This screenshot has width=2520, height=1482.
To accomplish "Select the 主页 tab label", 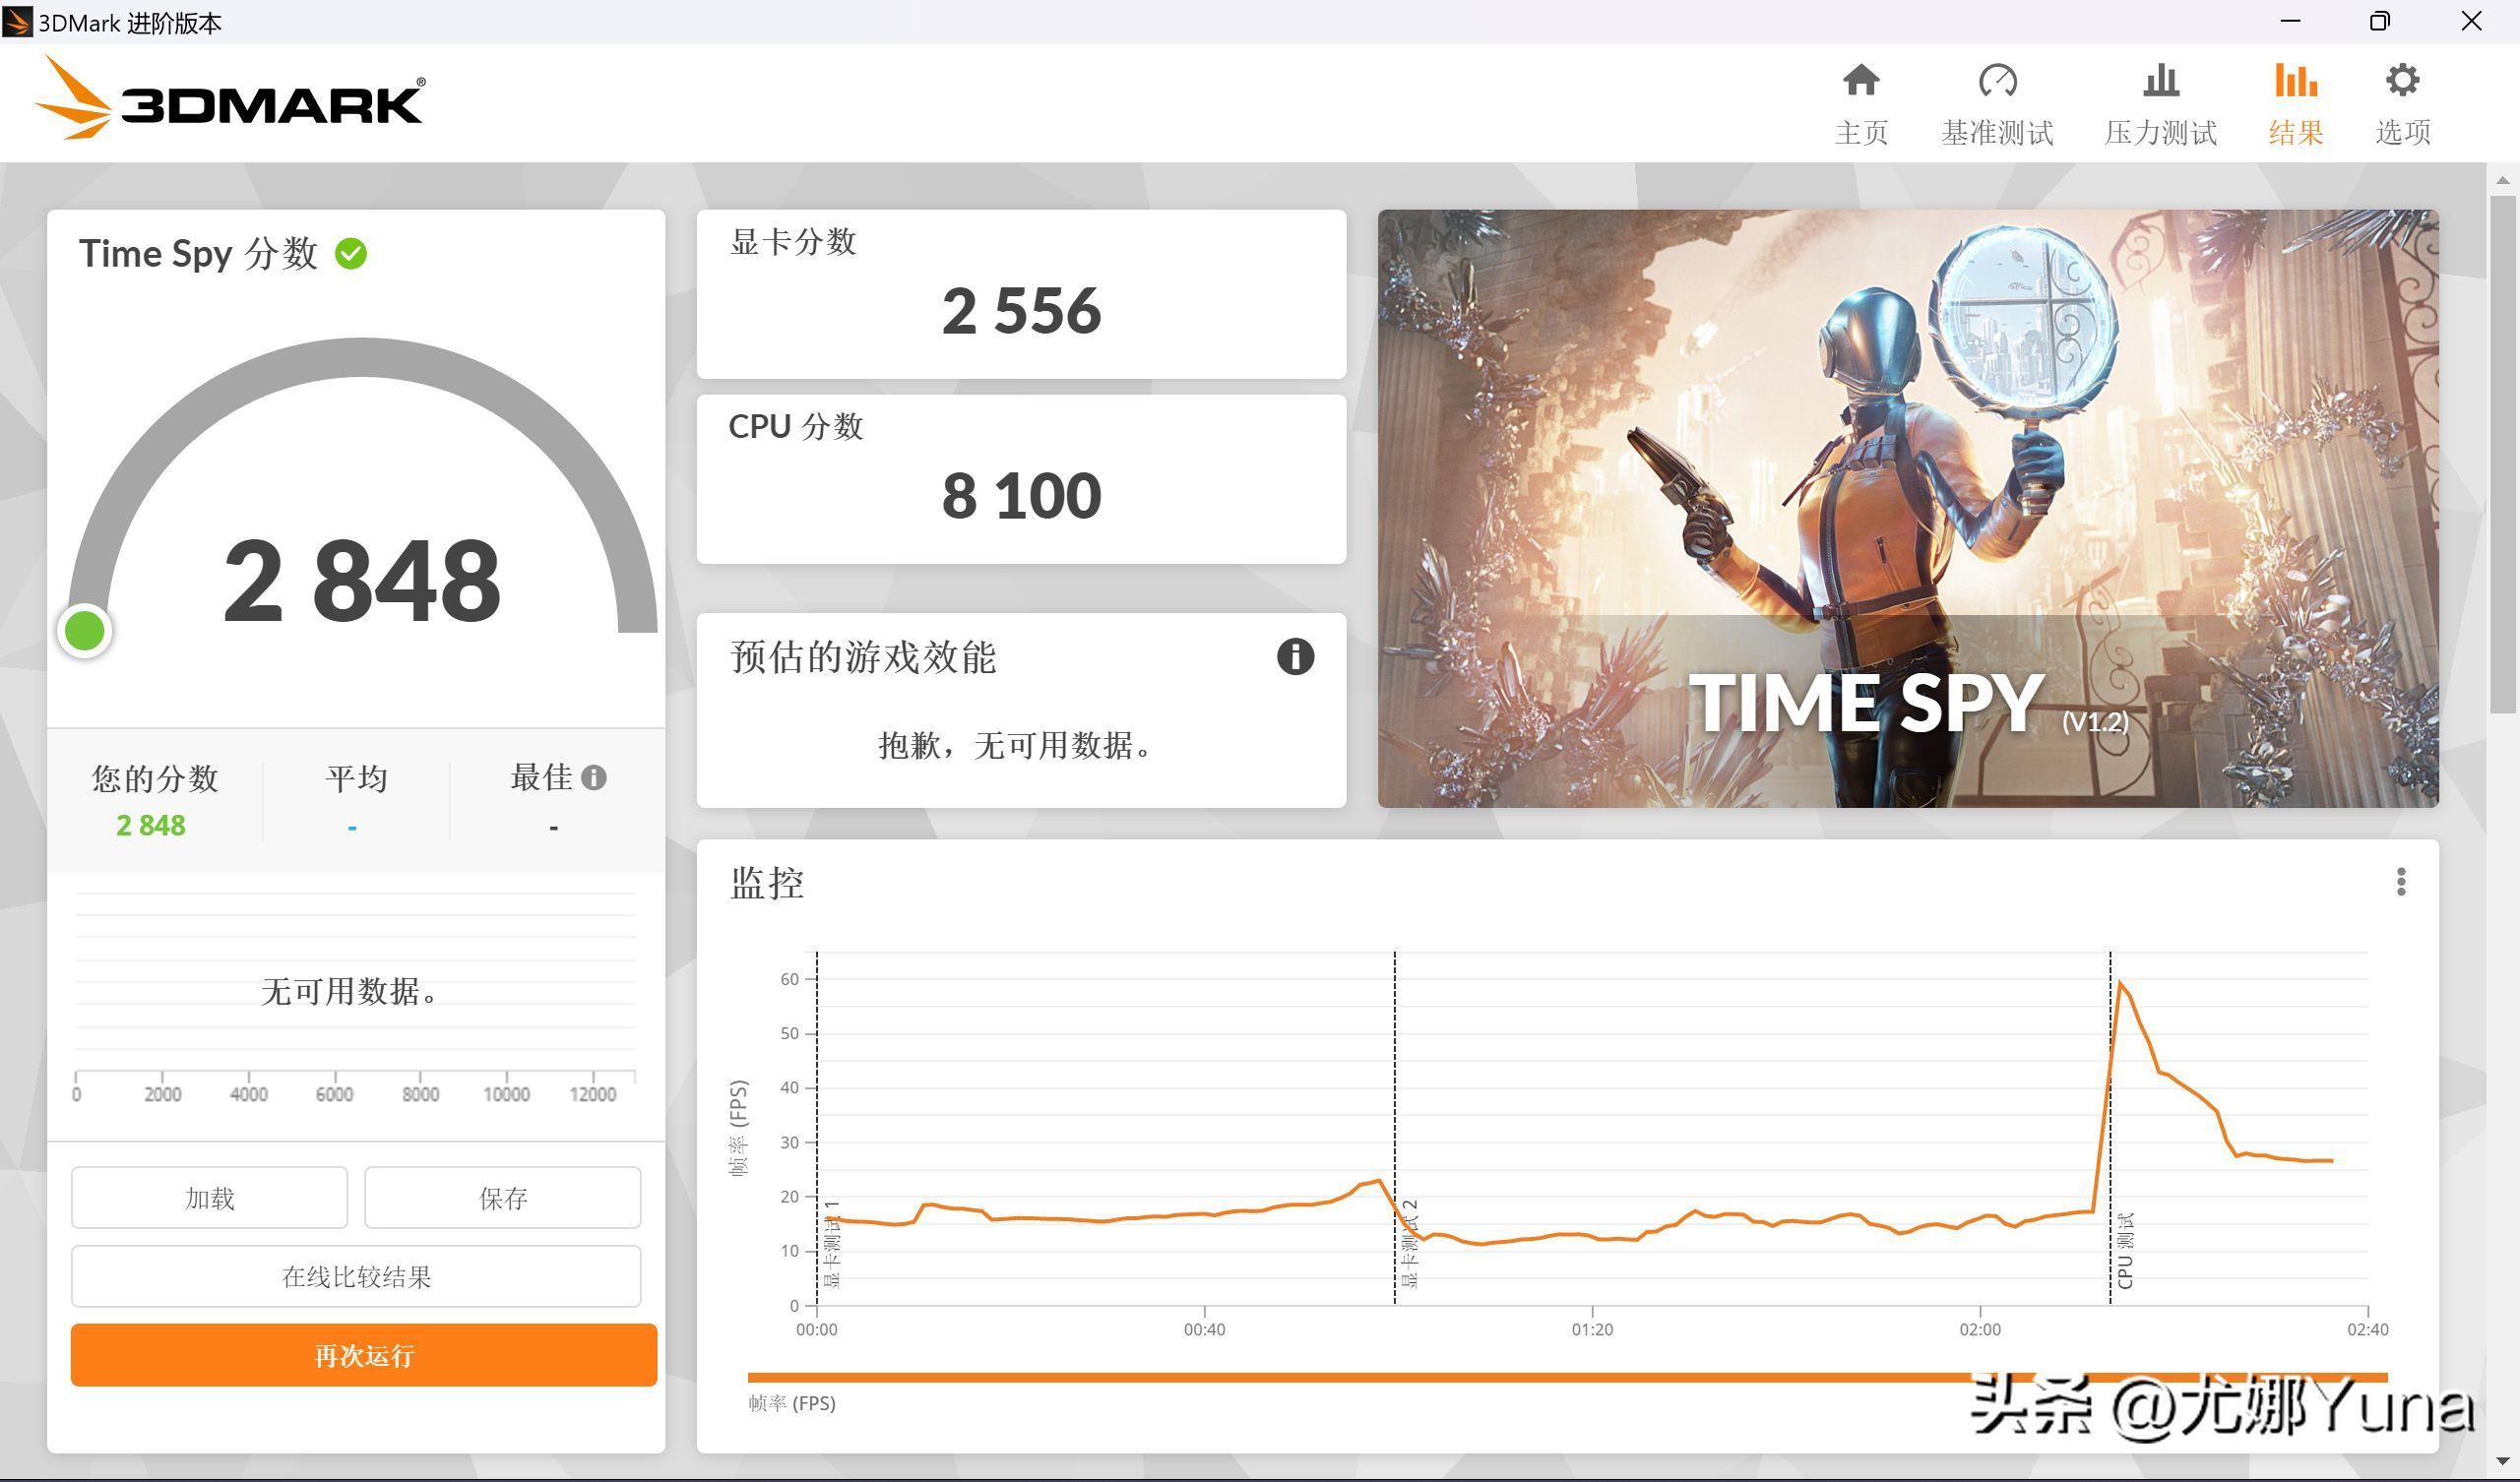I will click(1861, 132).
